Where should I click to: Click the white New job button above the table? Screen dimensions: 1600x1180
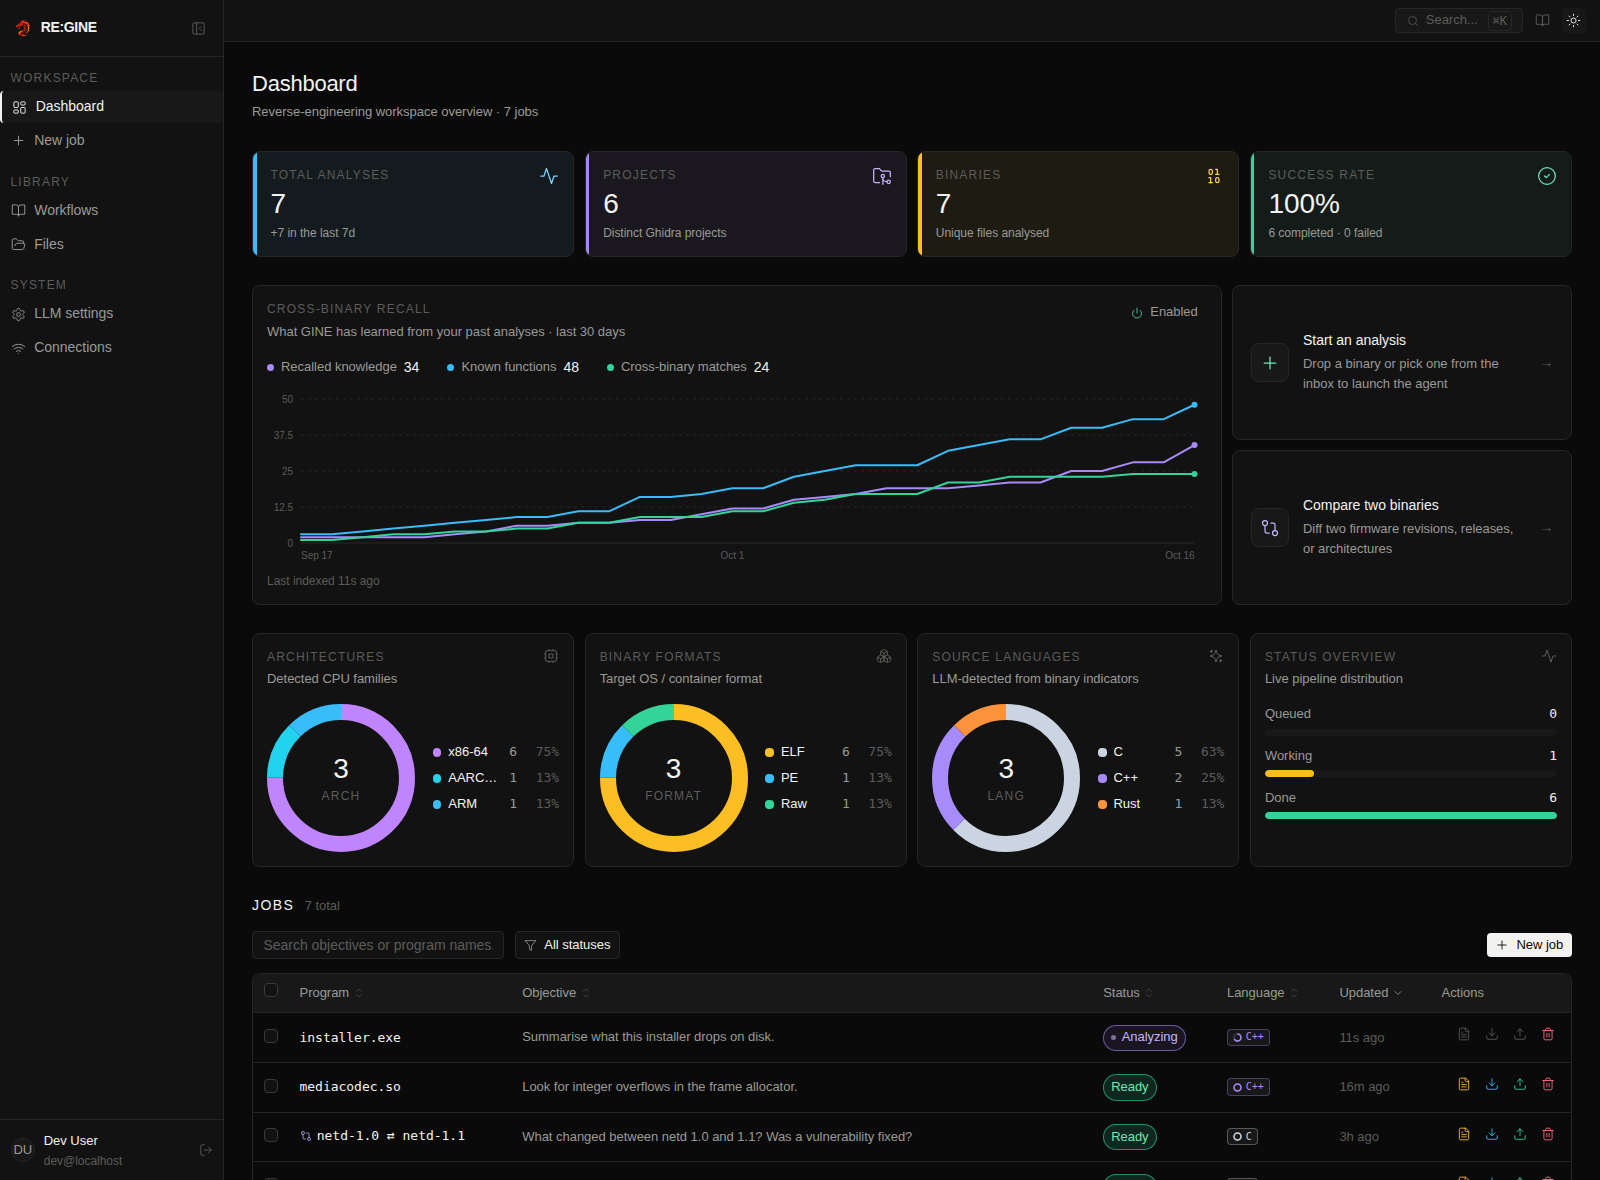pyautogui.click(x=1529, y=945)
